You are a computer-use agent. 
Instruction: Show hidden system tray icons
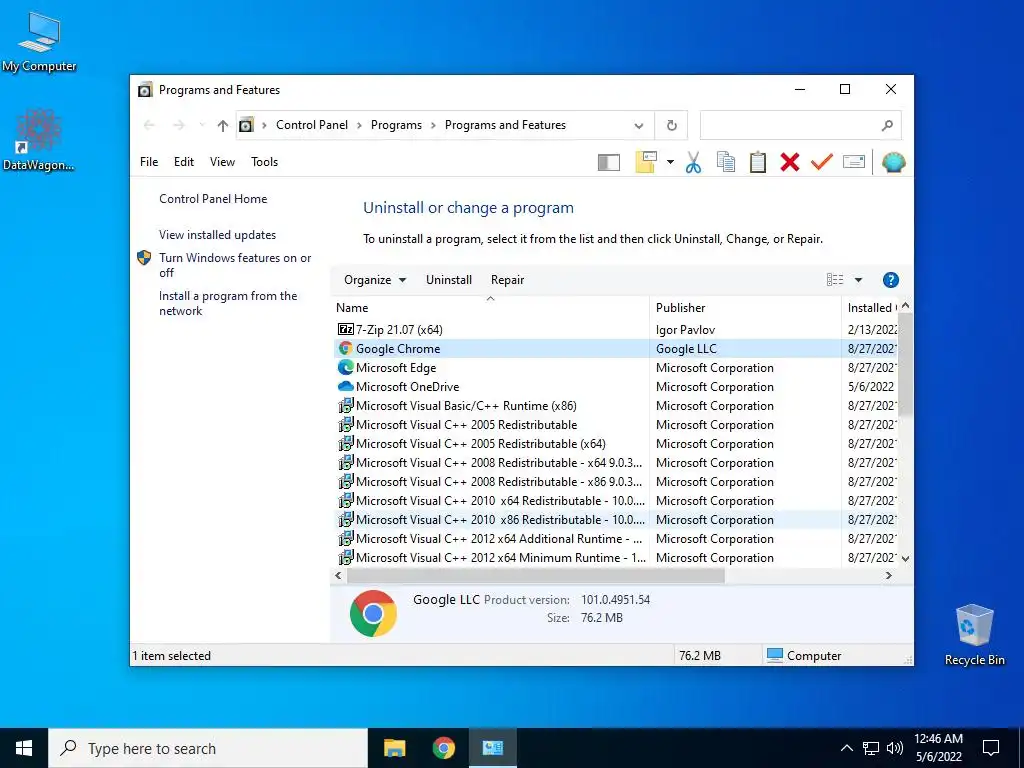[x=846, y=748]
